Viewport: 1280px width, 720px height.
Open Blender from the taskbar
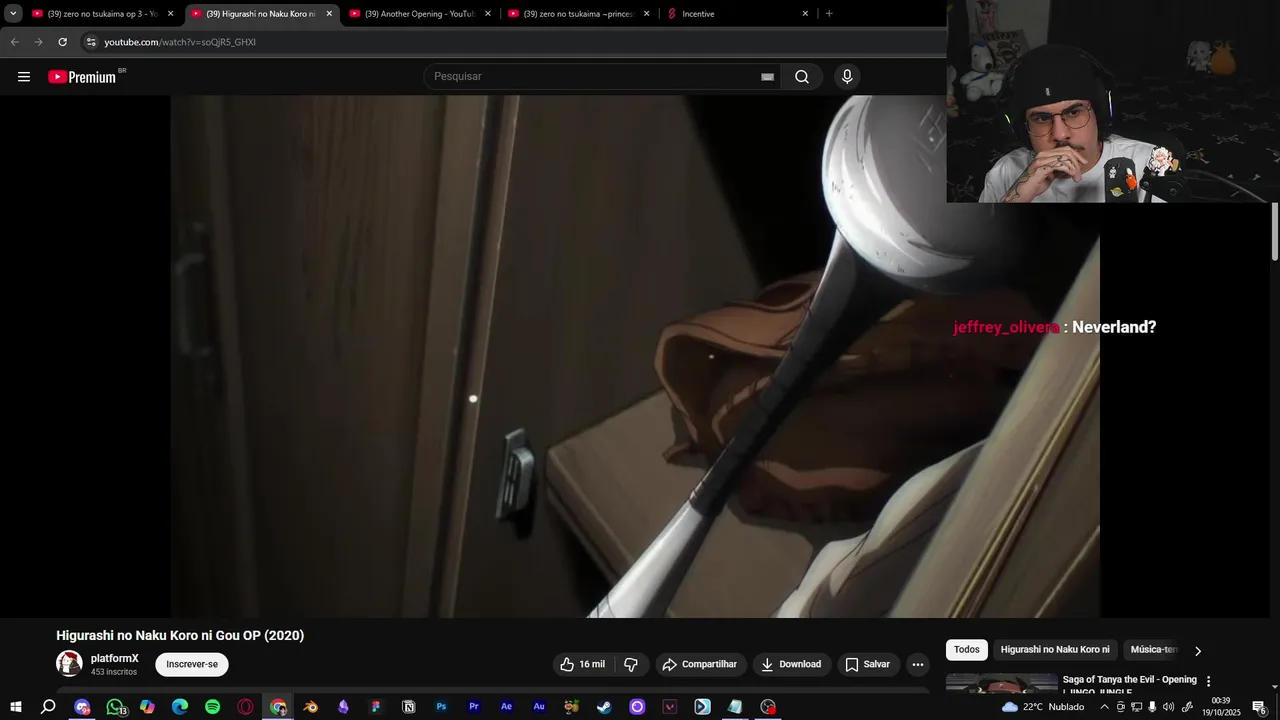(311, 707)
